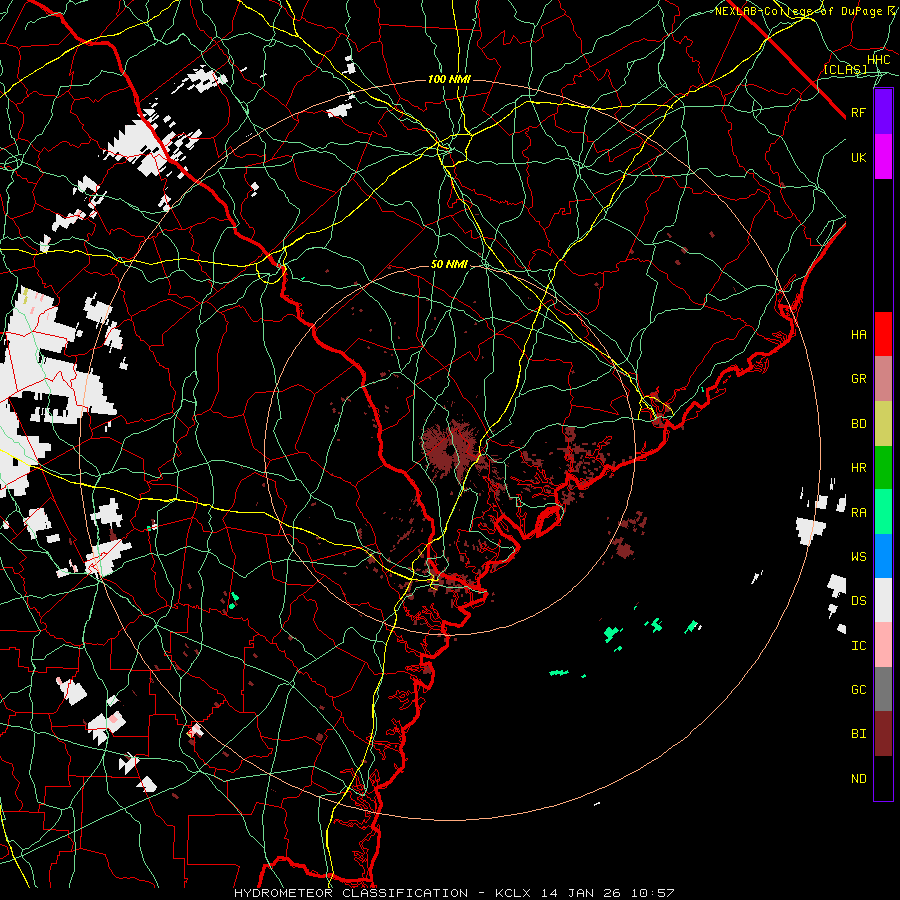
Task: Click the circular biological echo cluster at radar center
Action: pos(451,449)
